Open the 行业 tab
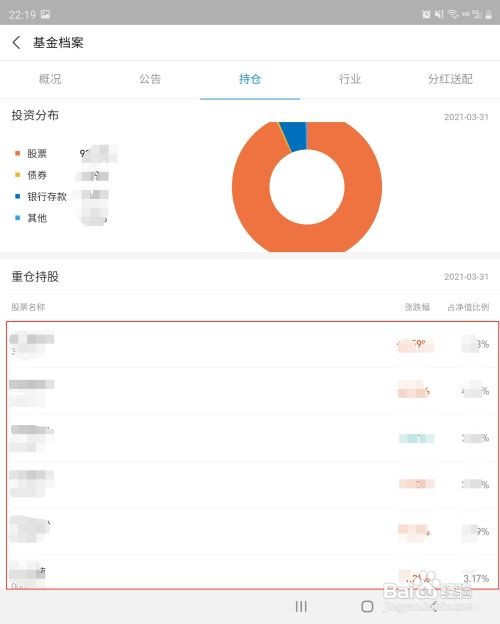Viewport: 500px width, 624px height. (350, 79)
